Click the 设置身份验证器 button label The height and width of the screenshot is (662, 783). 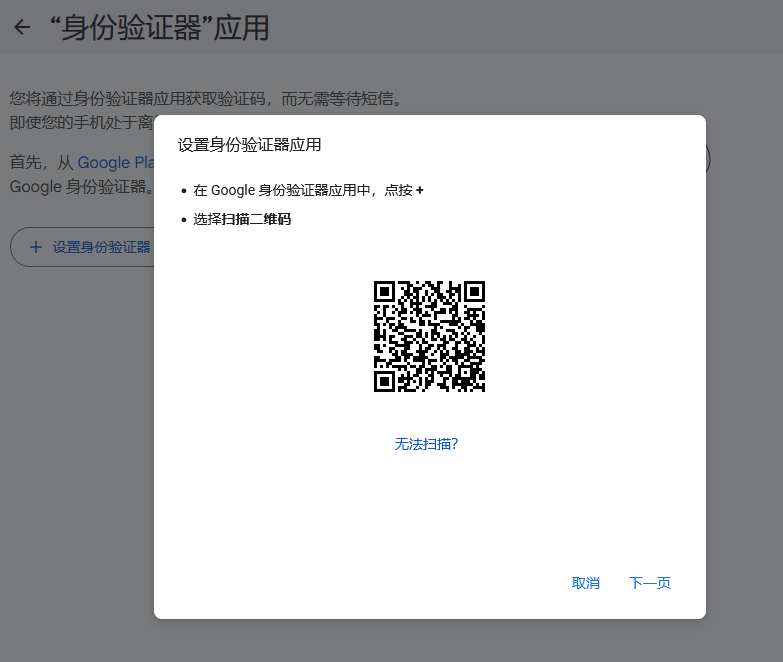point(101,247)
